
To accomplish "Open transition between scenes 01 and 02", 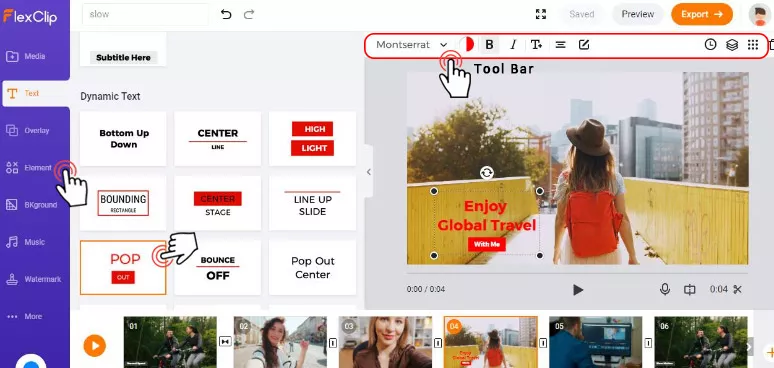I will pyautogui.click(x=225, y=342).
